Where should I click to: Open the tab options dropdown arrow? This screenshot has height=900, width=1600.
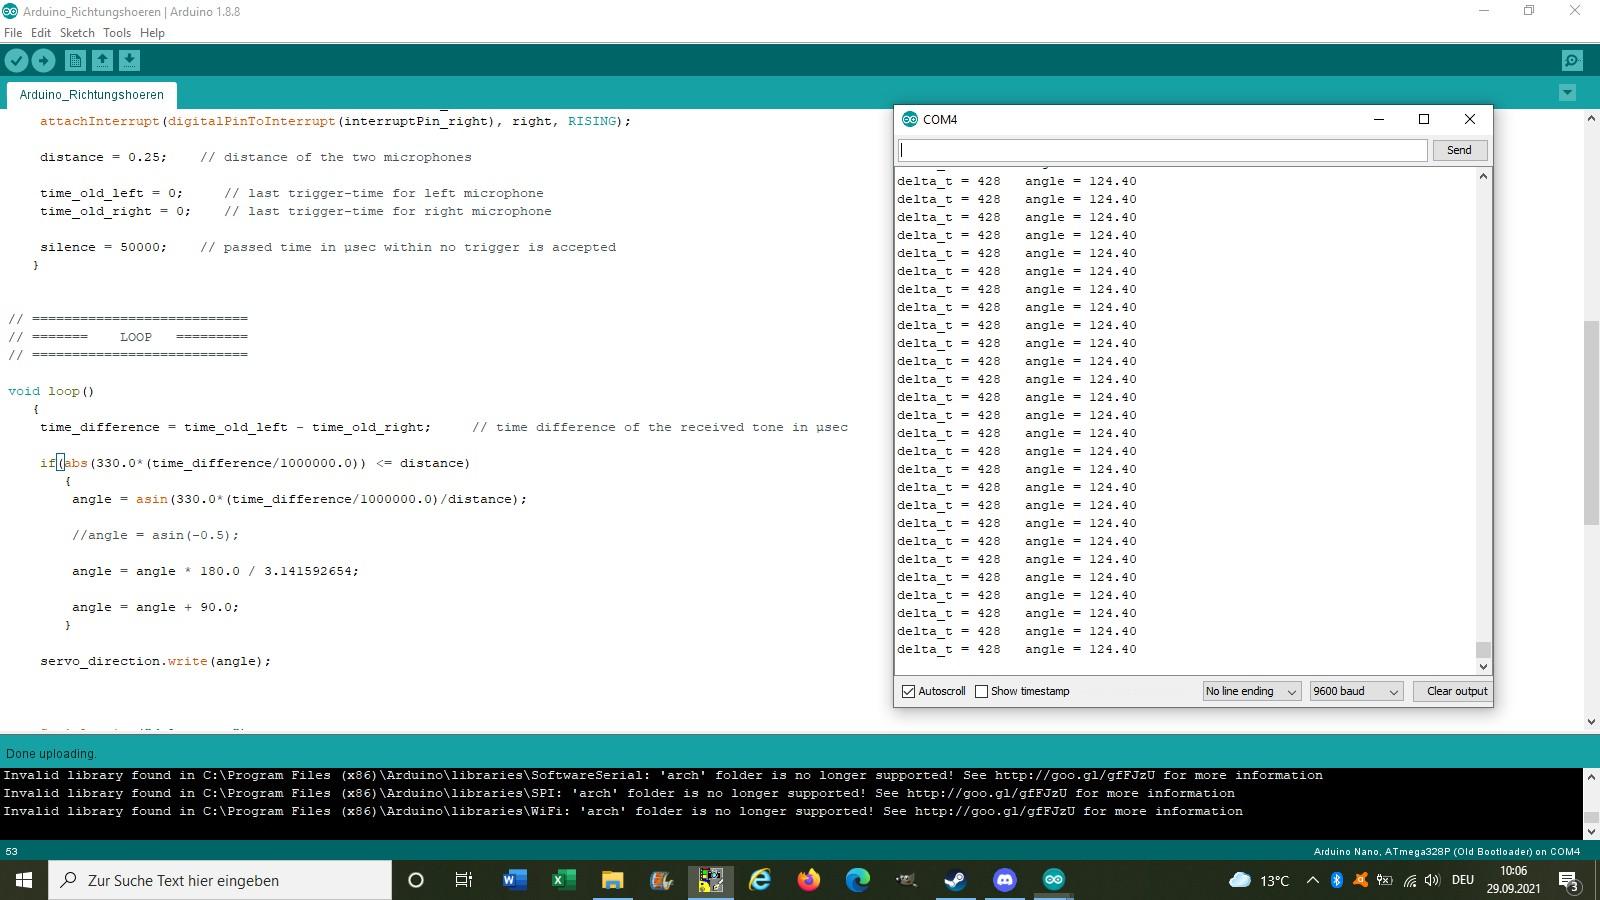click(1567, 93)
